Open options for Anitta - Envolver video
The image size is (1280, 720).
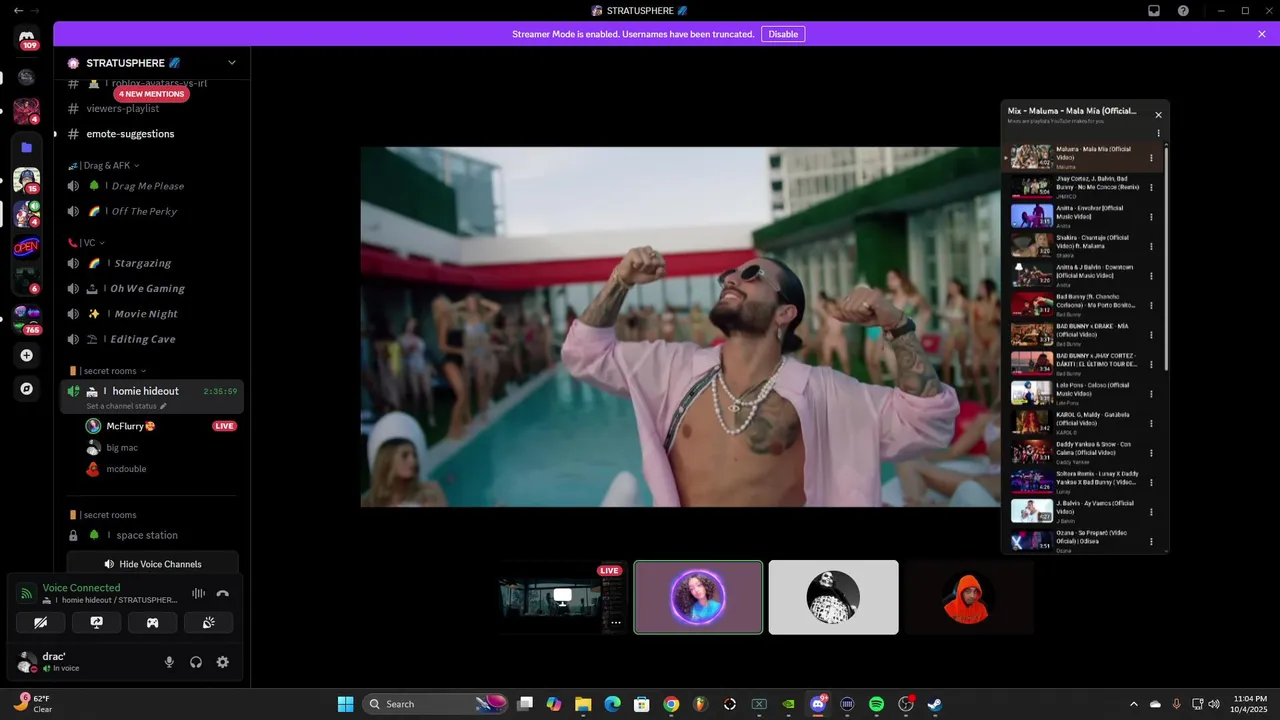click(x=1151, y=217)
